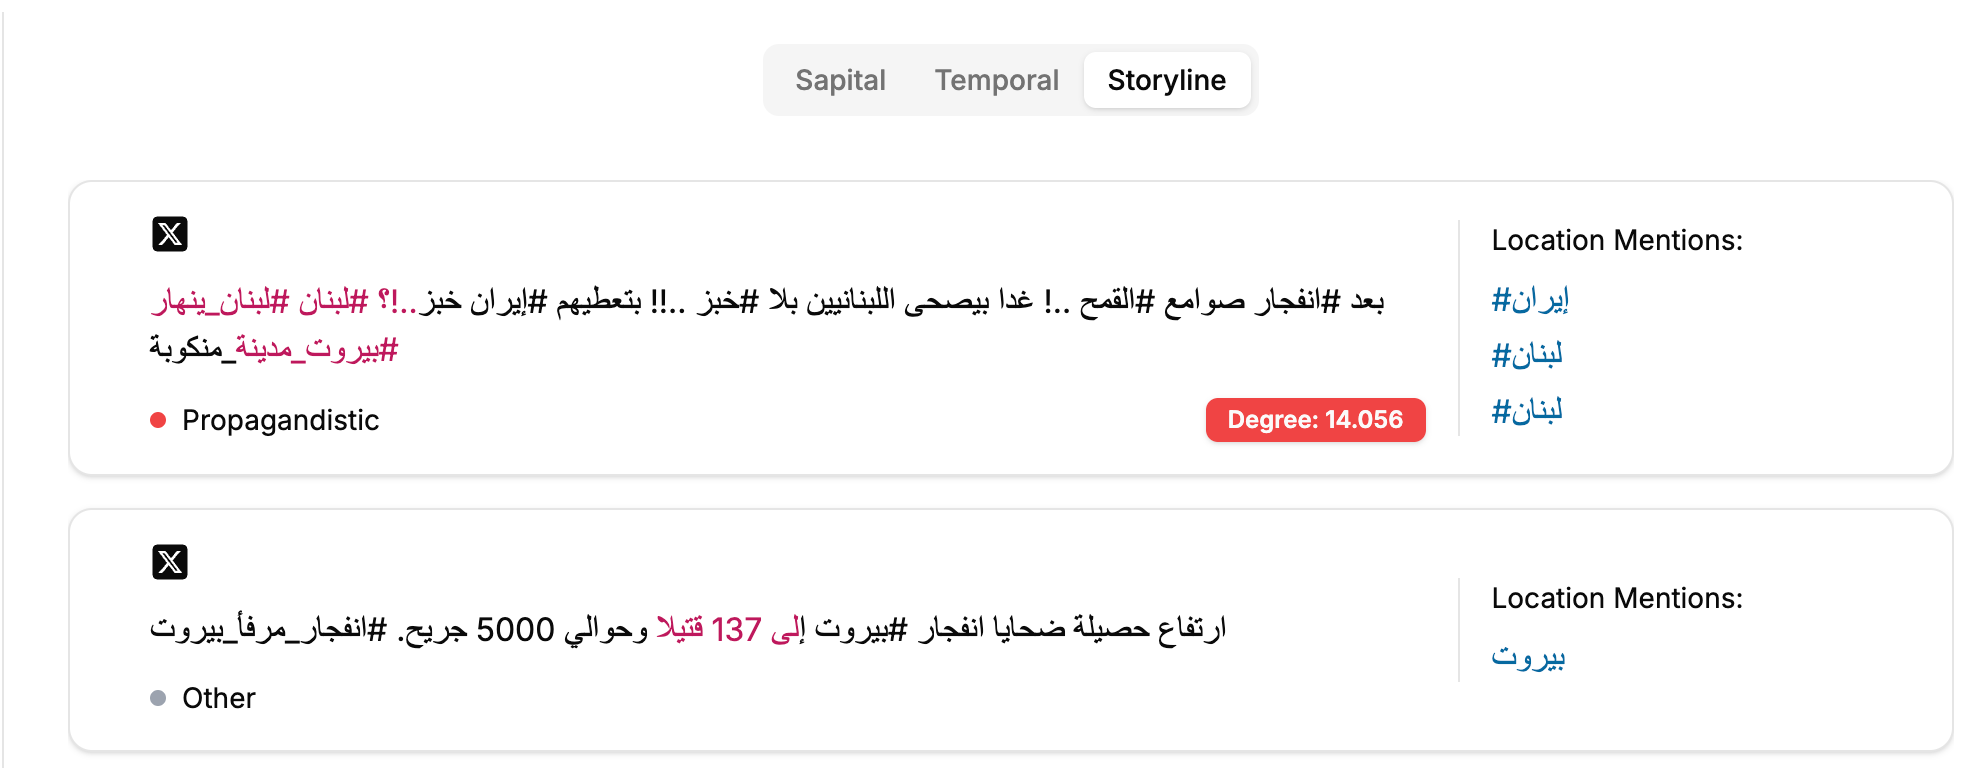
Task: Click the highlighted 'إلى 137 قتيلا' text span
Action: pyautogui.click(x=730, y=629)
